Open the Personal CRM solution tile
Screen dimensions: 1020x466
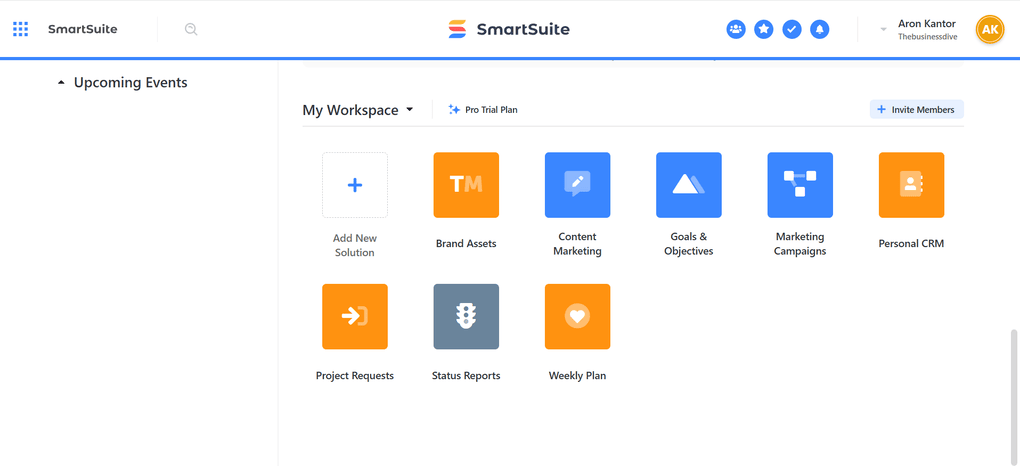pos(911,185)
